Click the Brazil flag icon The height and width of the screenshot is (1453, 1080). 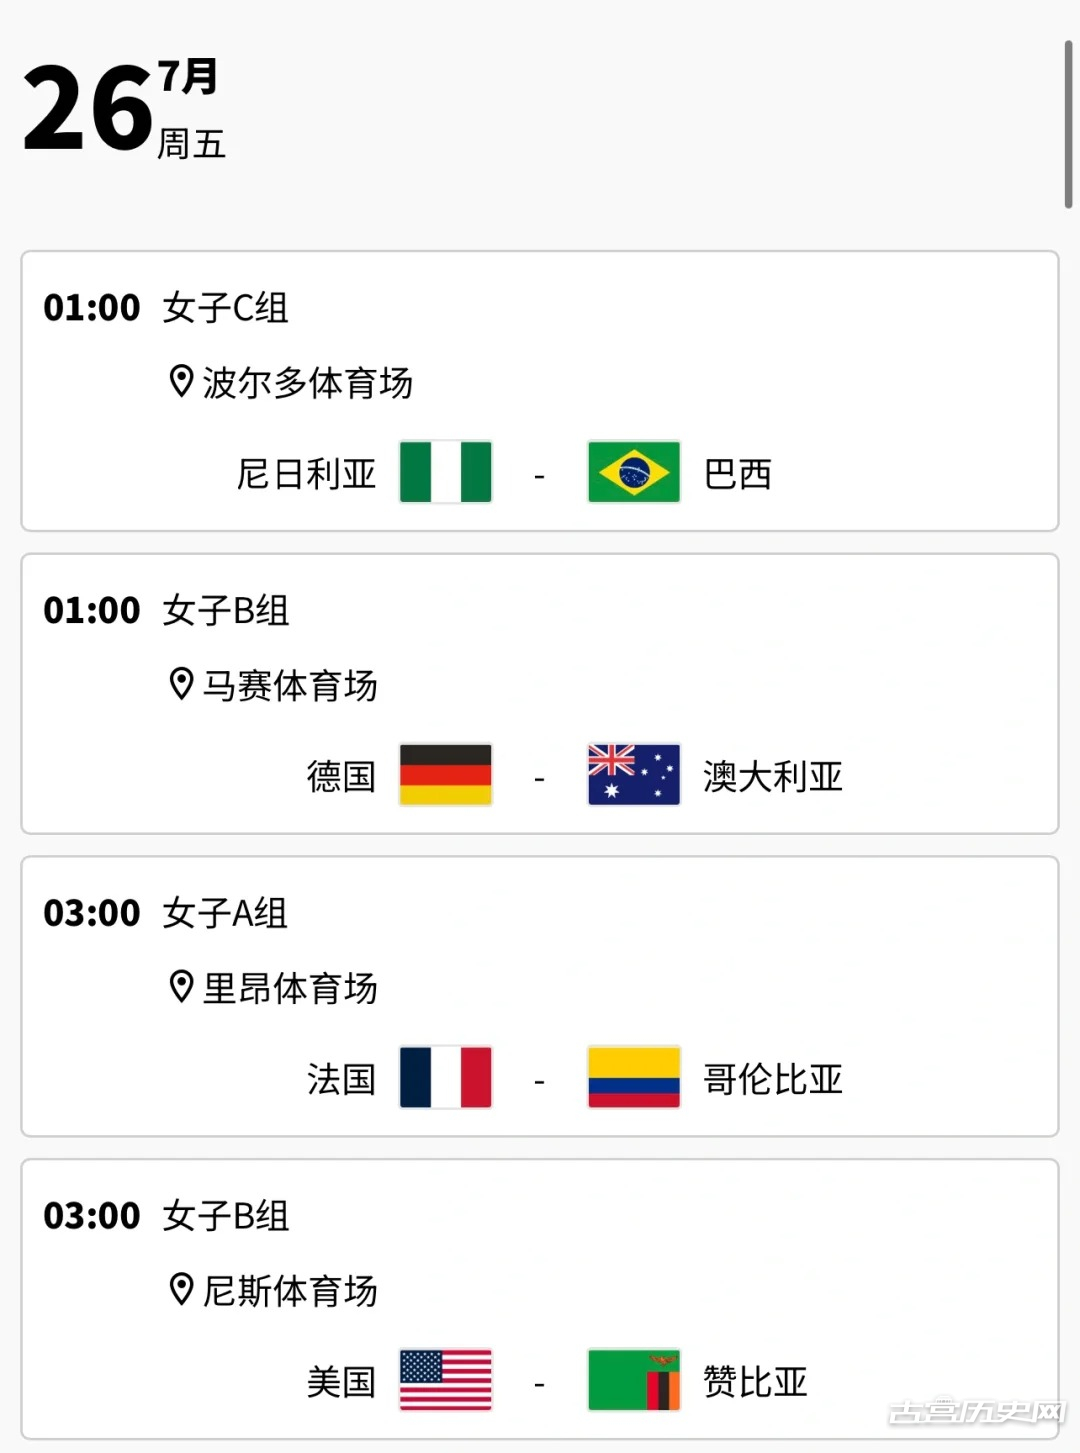[634, 472]
